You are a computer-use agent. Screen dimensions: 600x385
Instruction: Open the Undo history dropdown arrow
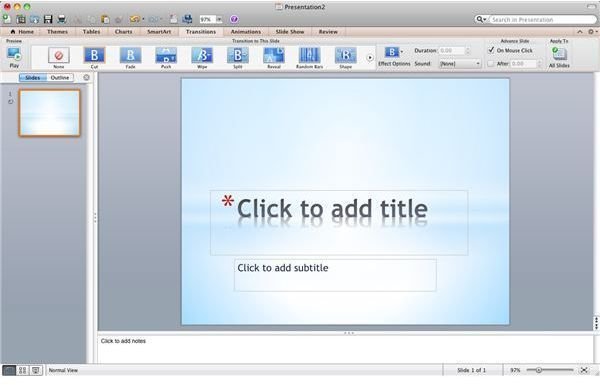(143, 19)
